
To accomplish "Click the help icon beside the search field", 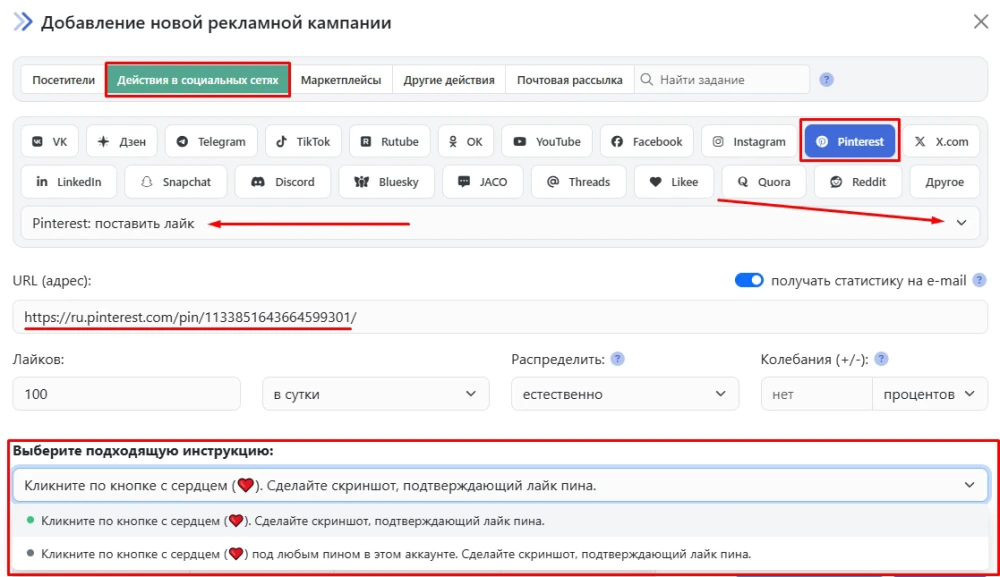I will tap(826, 80).
